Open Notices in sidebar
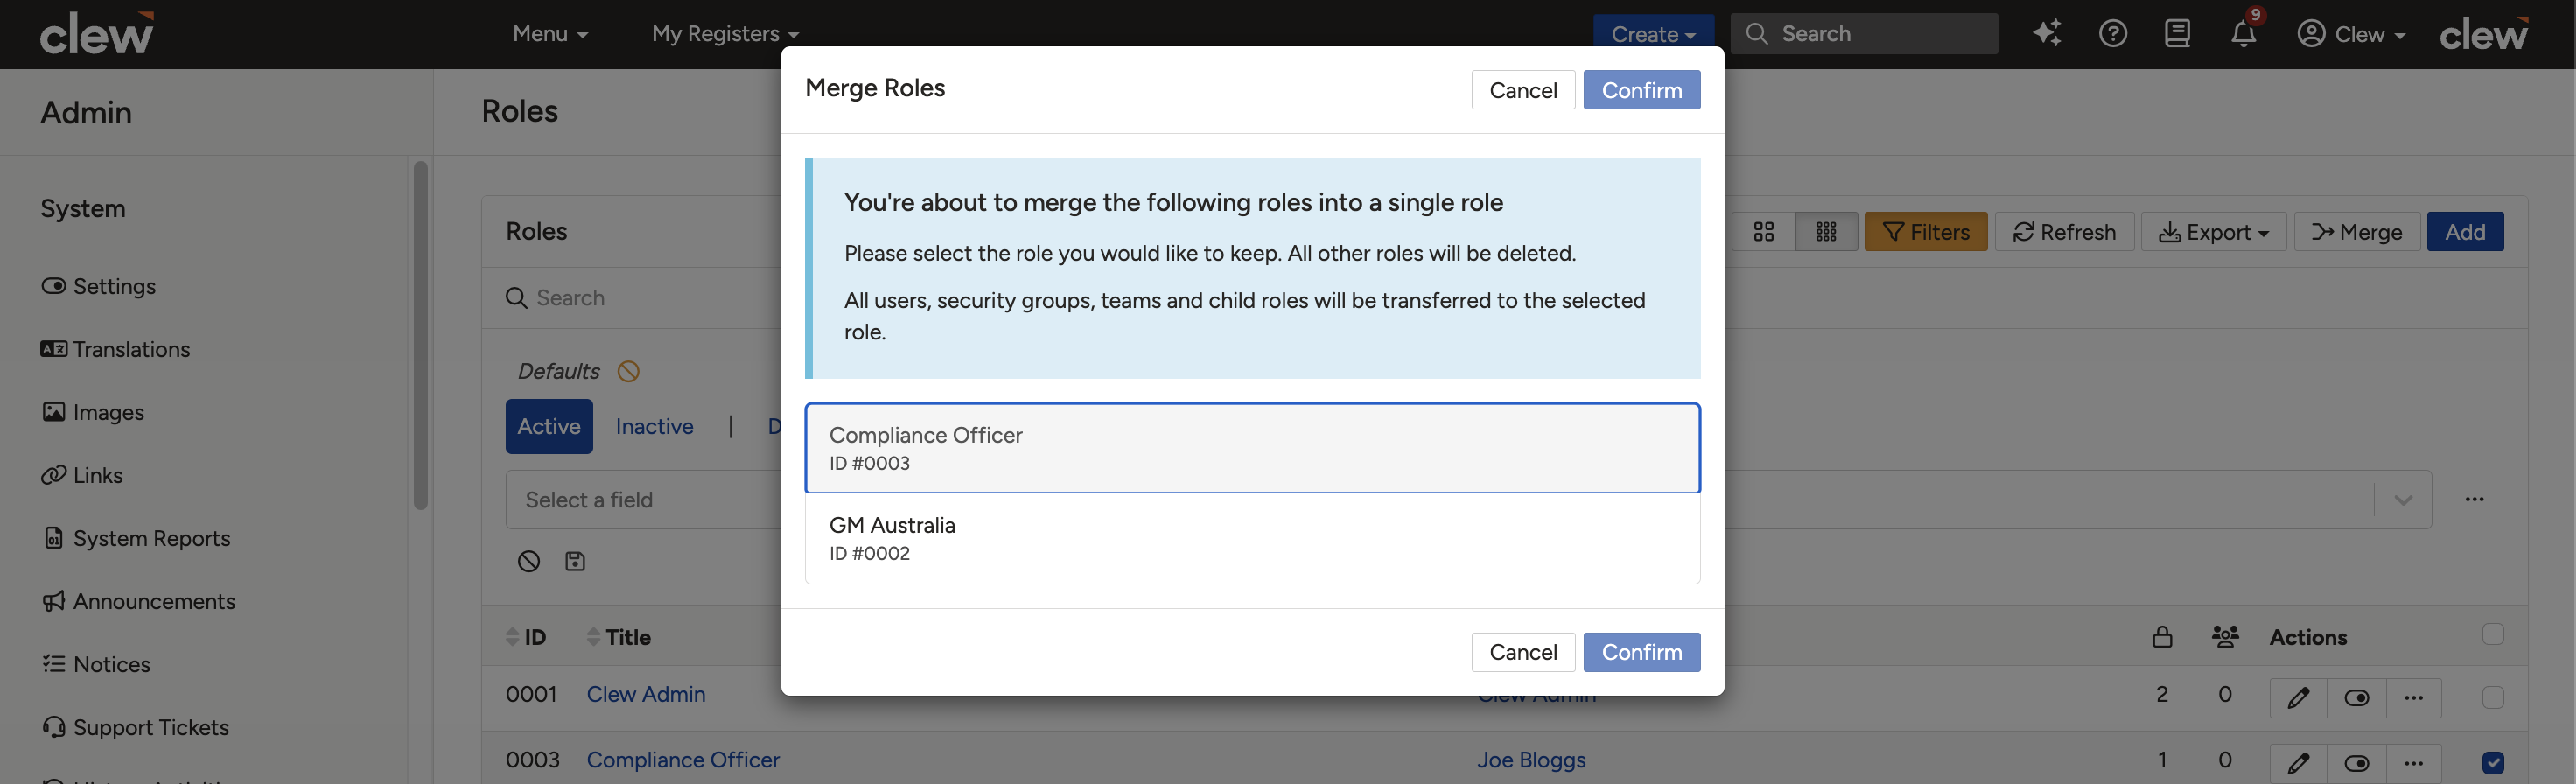2576x784 pixels. (x=96, y=664)
